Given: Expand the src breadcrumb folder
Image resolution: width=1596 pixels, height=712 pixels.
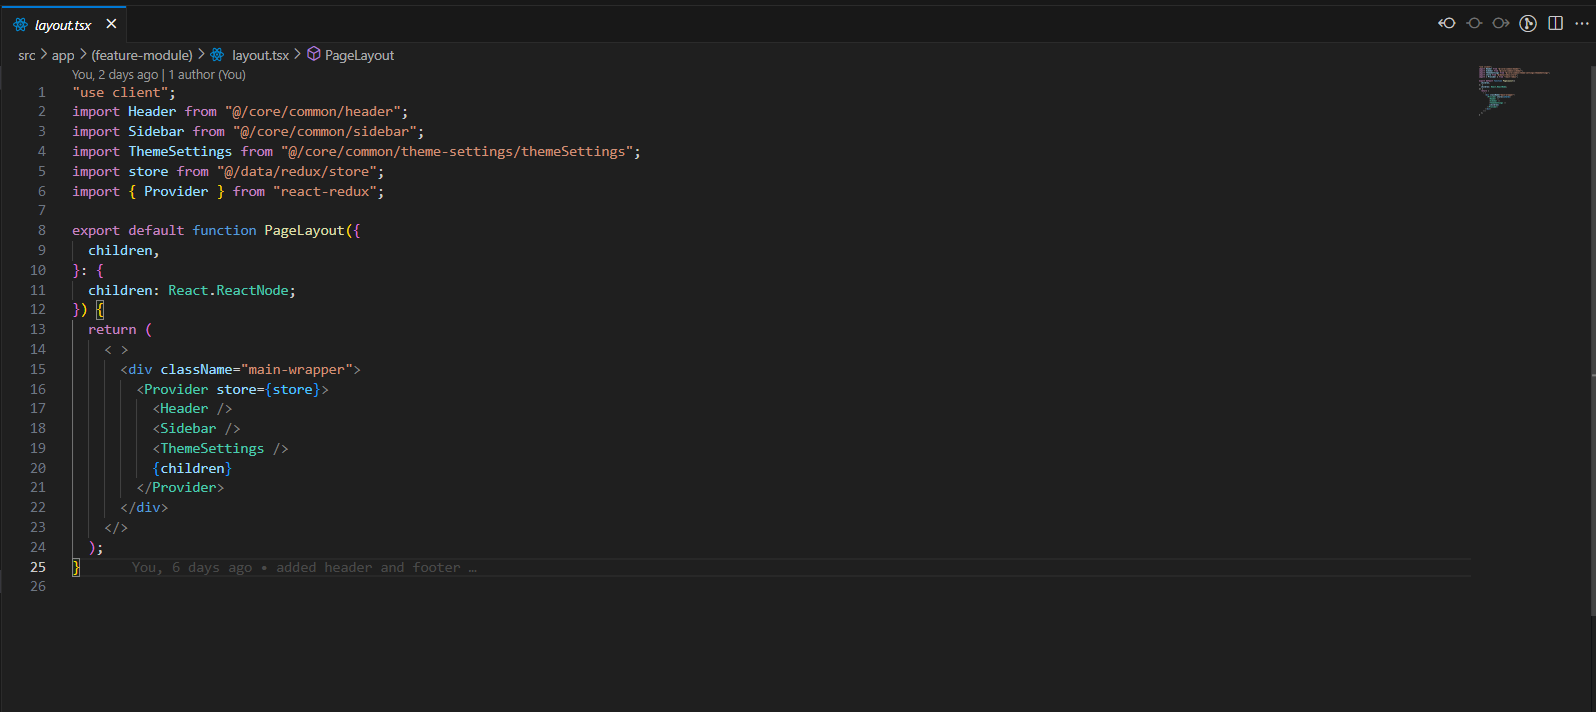Looking at the screenshot, I should [x=26, y=55].
